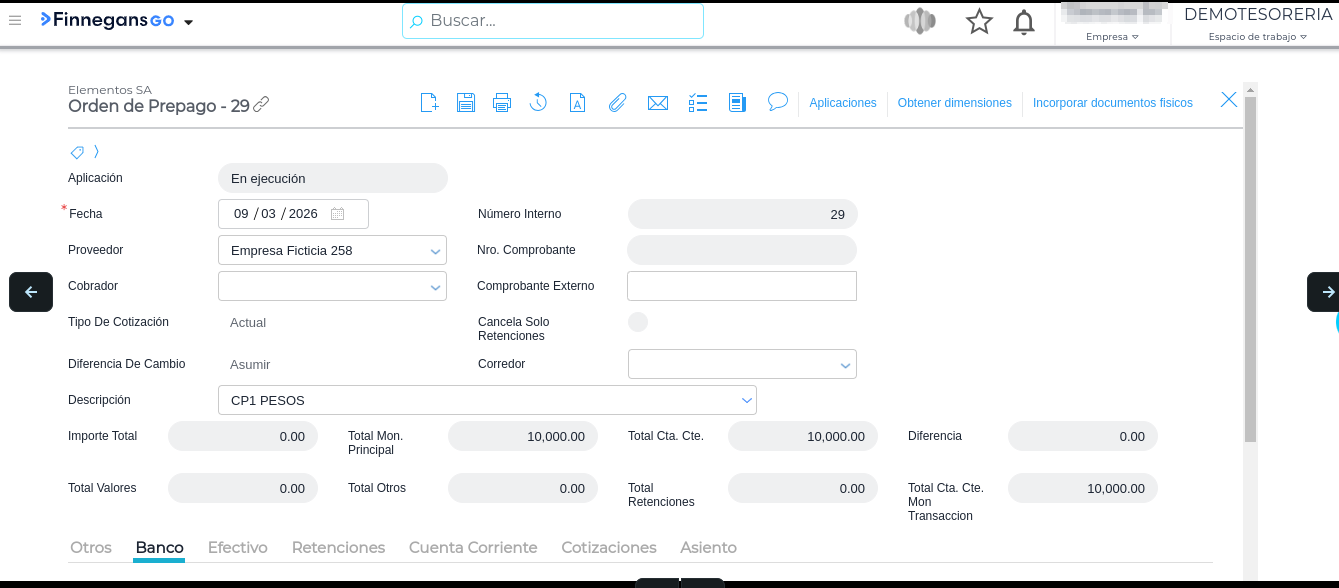
Task: Send by email using the envelope icon
Action: tap(657, 102)
